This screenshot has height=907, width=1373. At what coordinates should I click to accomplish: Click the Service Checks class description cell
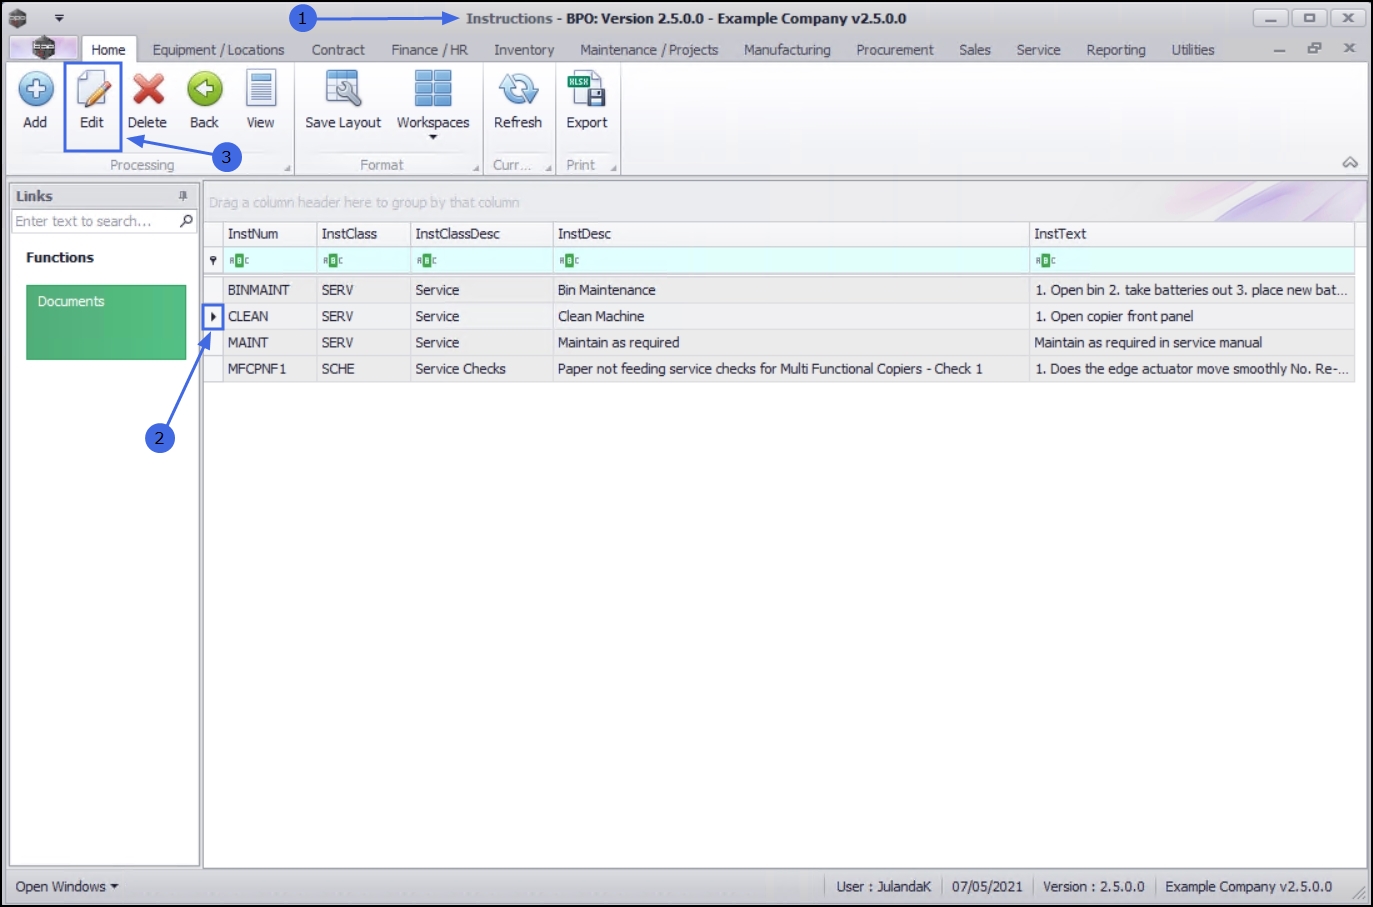481,369
